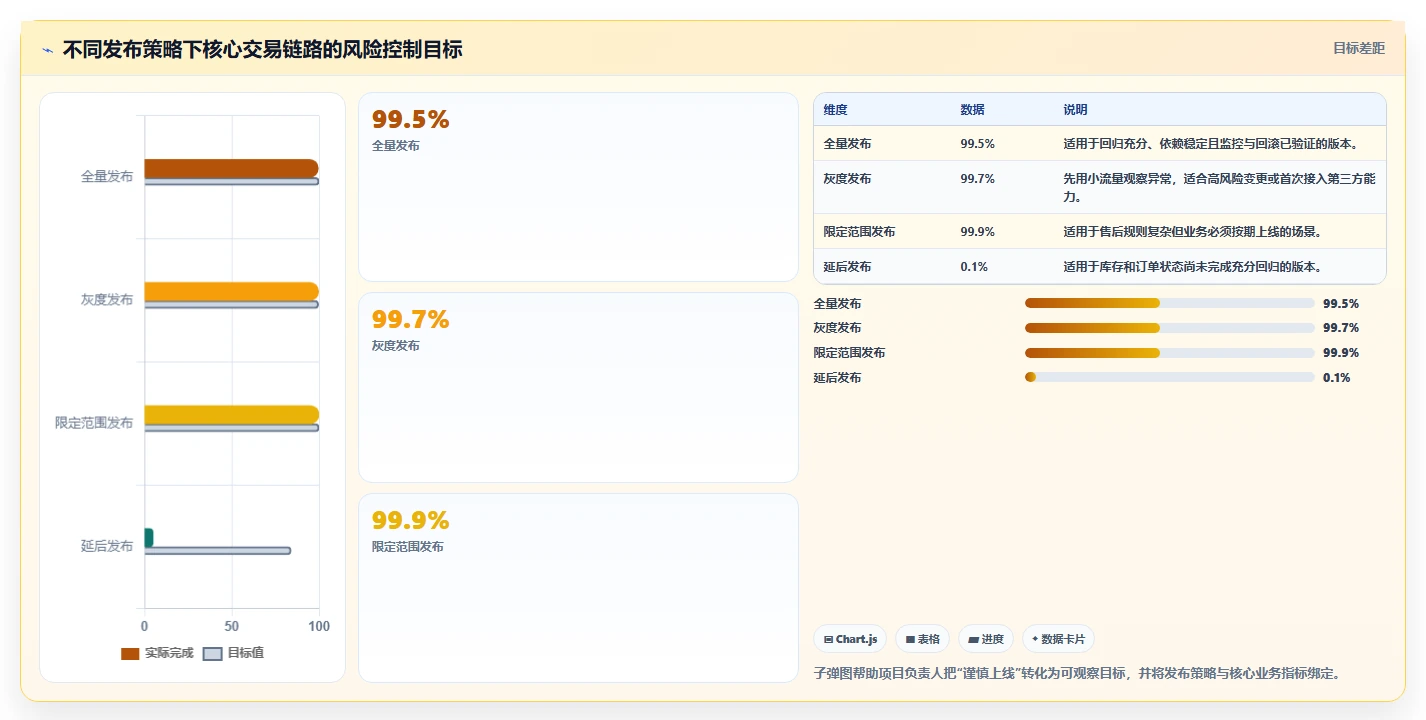Click the description starting 适用于库存和订单状态
This screenshot has height=720, width=1426.
point(1193,267)
